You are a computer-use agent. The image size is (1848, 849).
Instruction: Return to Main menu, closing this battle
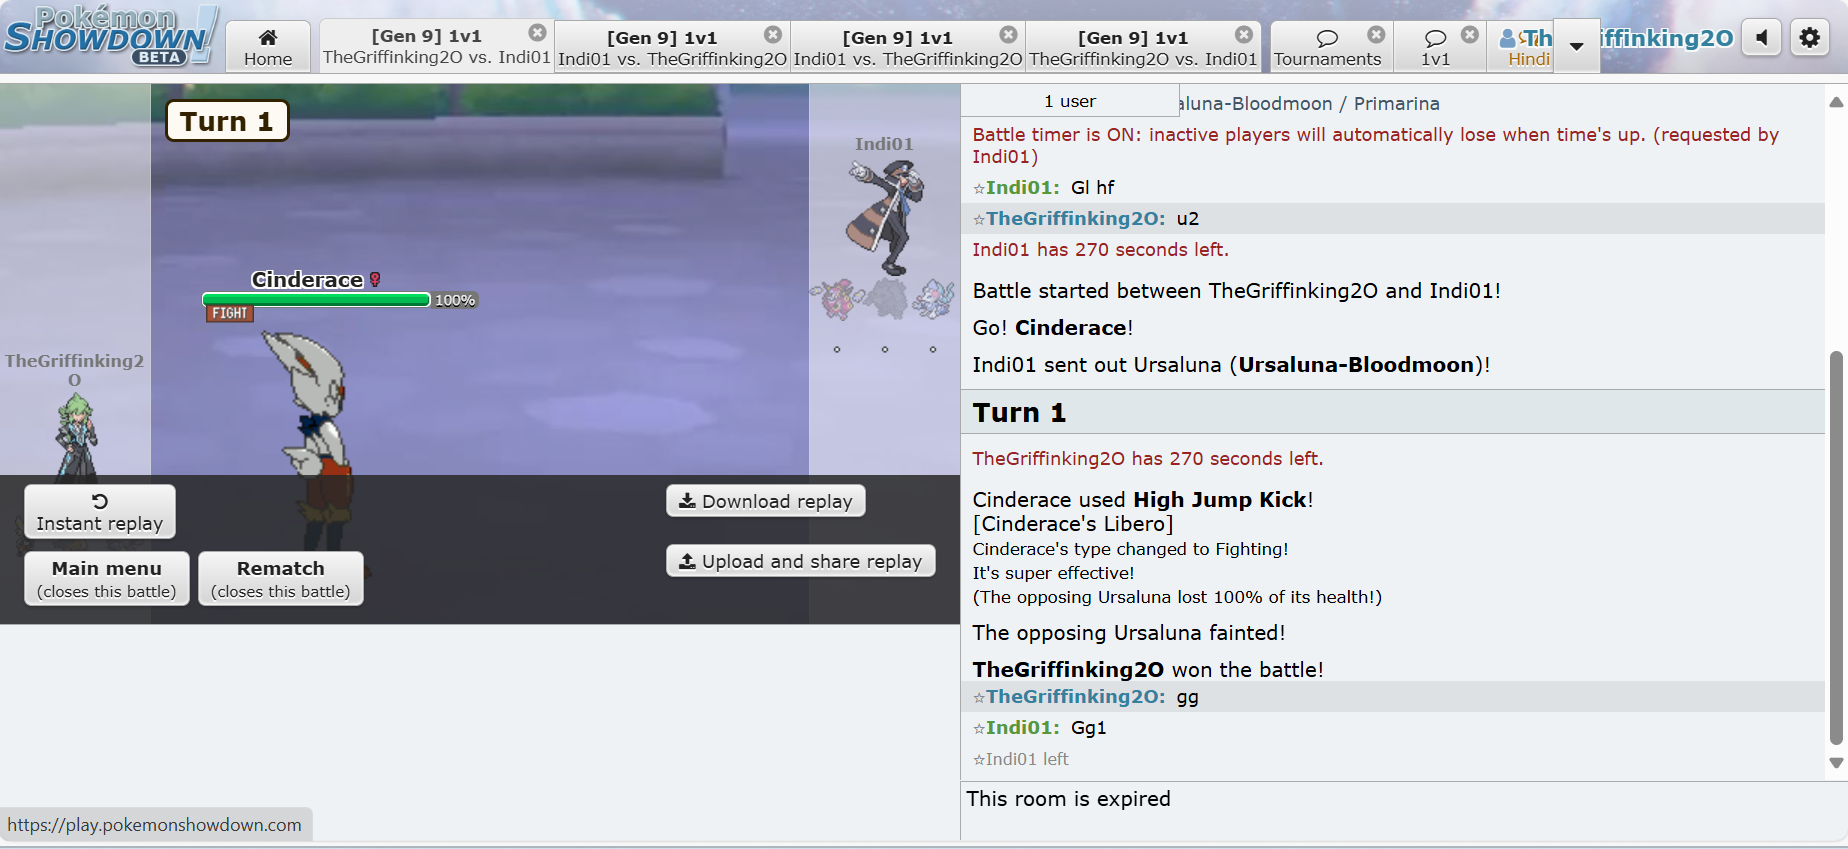click(x=107, y=578)
